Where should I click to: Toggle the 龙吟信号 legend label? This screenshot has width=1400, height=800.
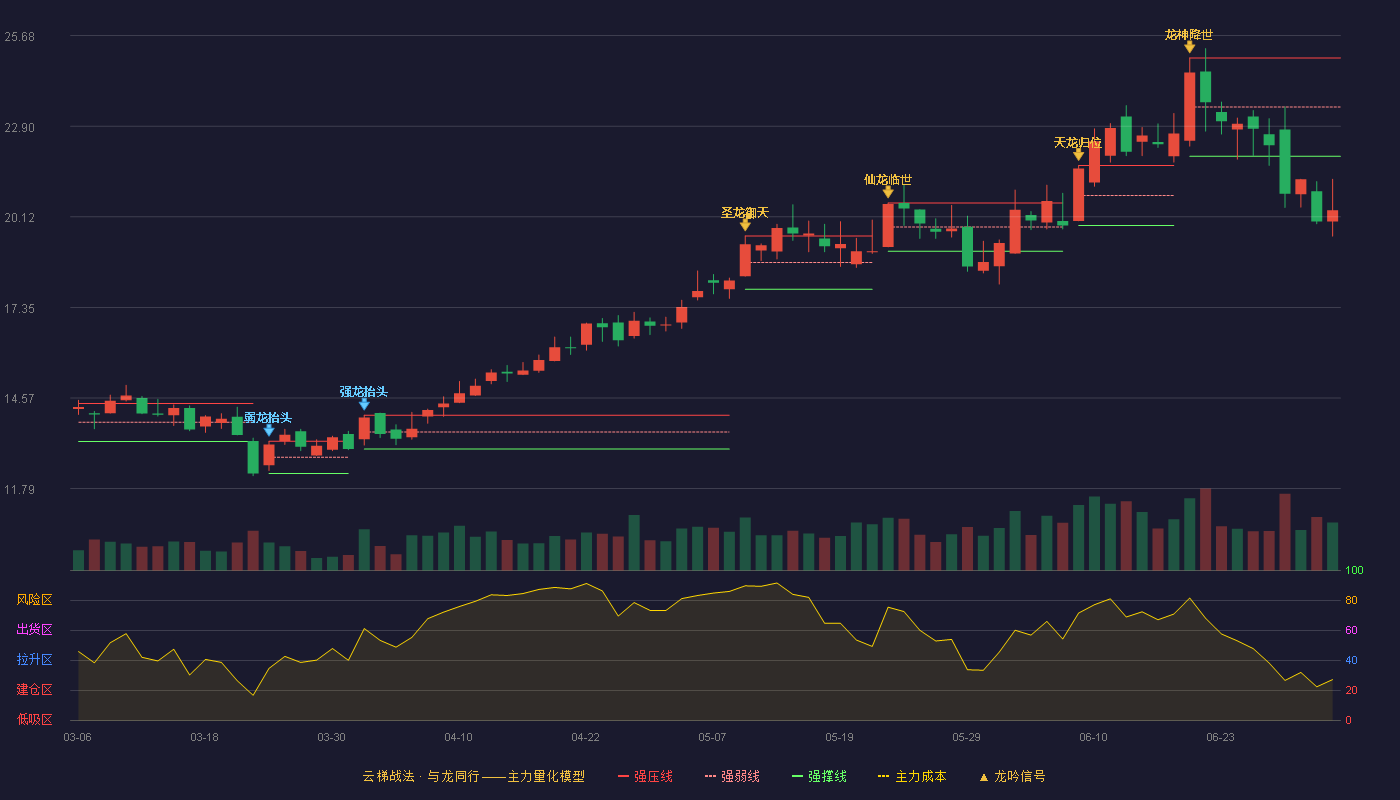click(x=1020, y=776)
